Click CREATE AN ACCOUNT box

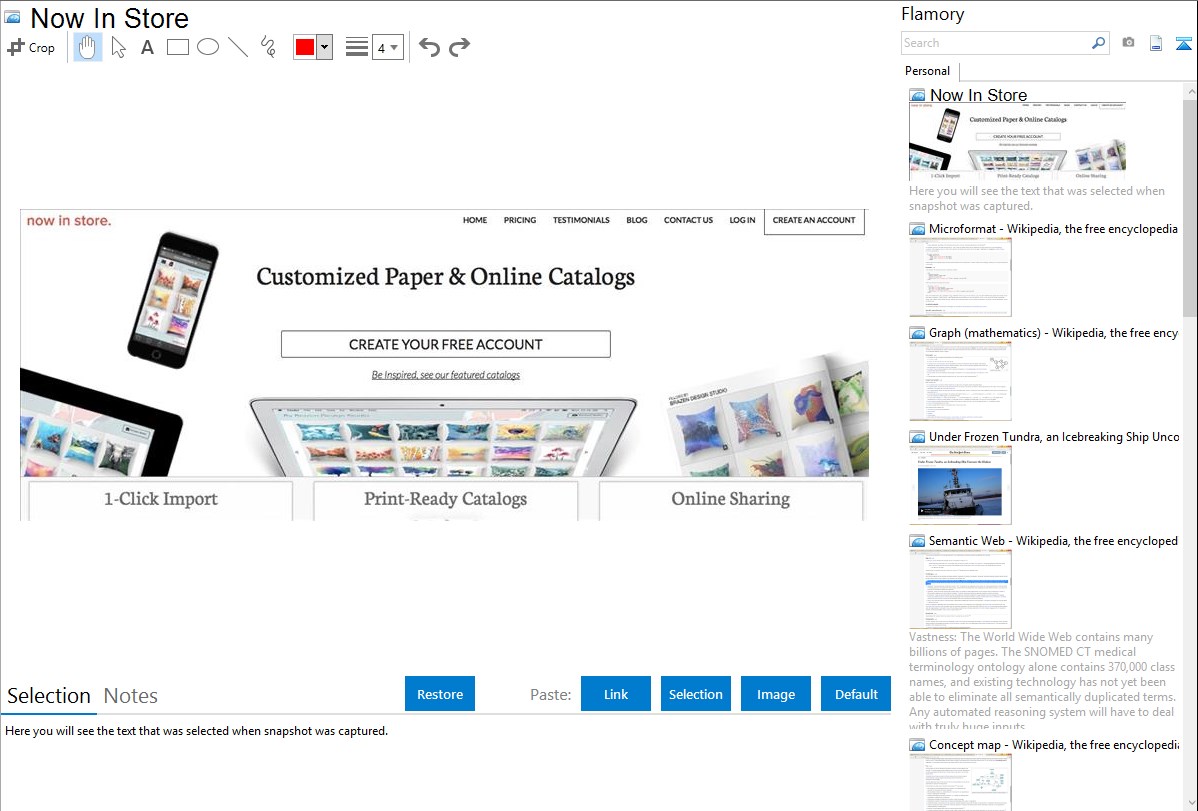pyautogui.click(x=814, y=221)
